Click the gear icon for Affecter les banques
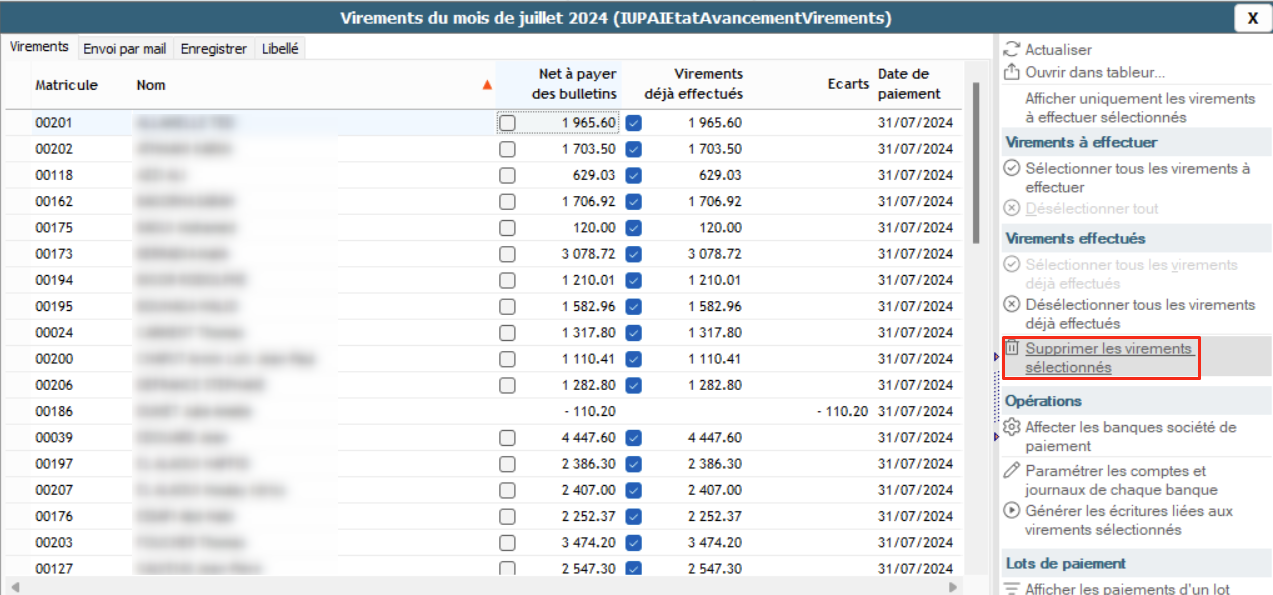 pos(1011,427)
